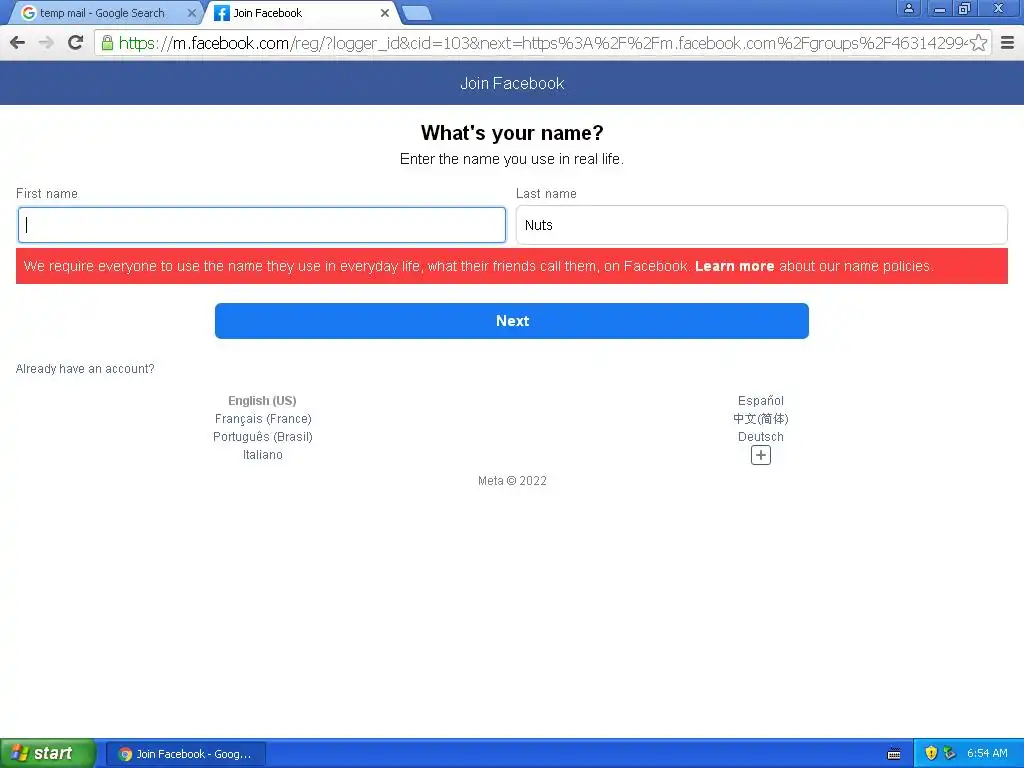This screenshot has width=1024, height=768.
Task: Click the address bar URL
Action: 542,43
